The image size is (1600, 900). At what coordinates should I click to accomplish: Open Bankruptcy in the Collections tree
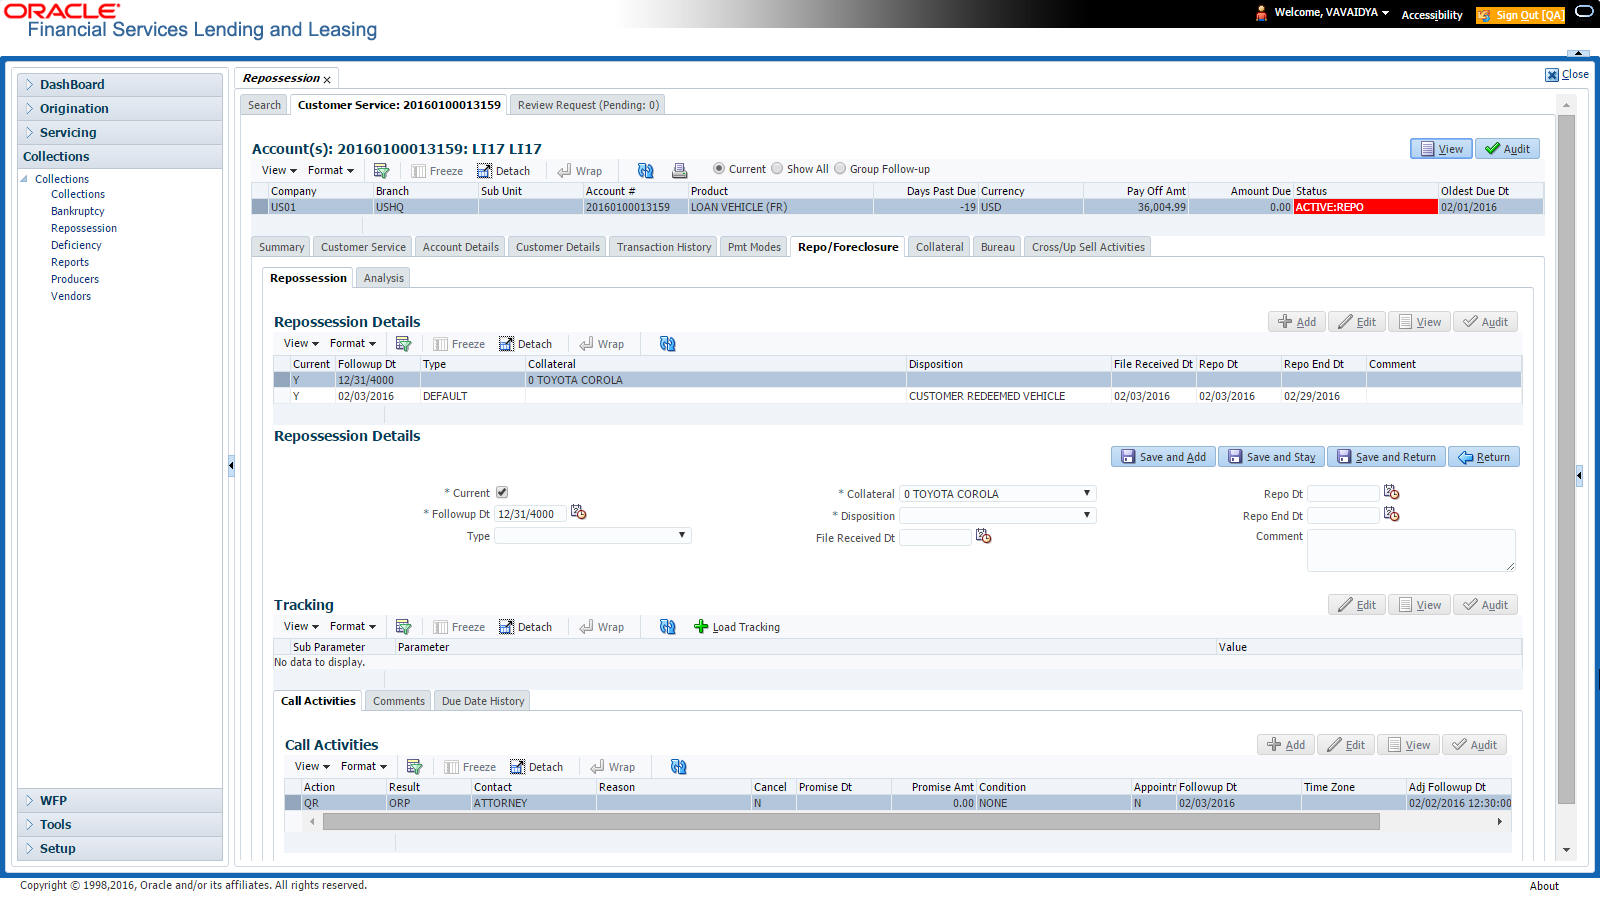[78, 212]
